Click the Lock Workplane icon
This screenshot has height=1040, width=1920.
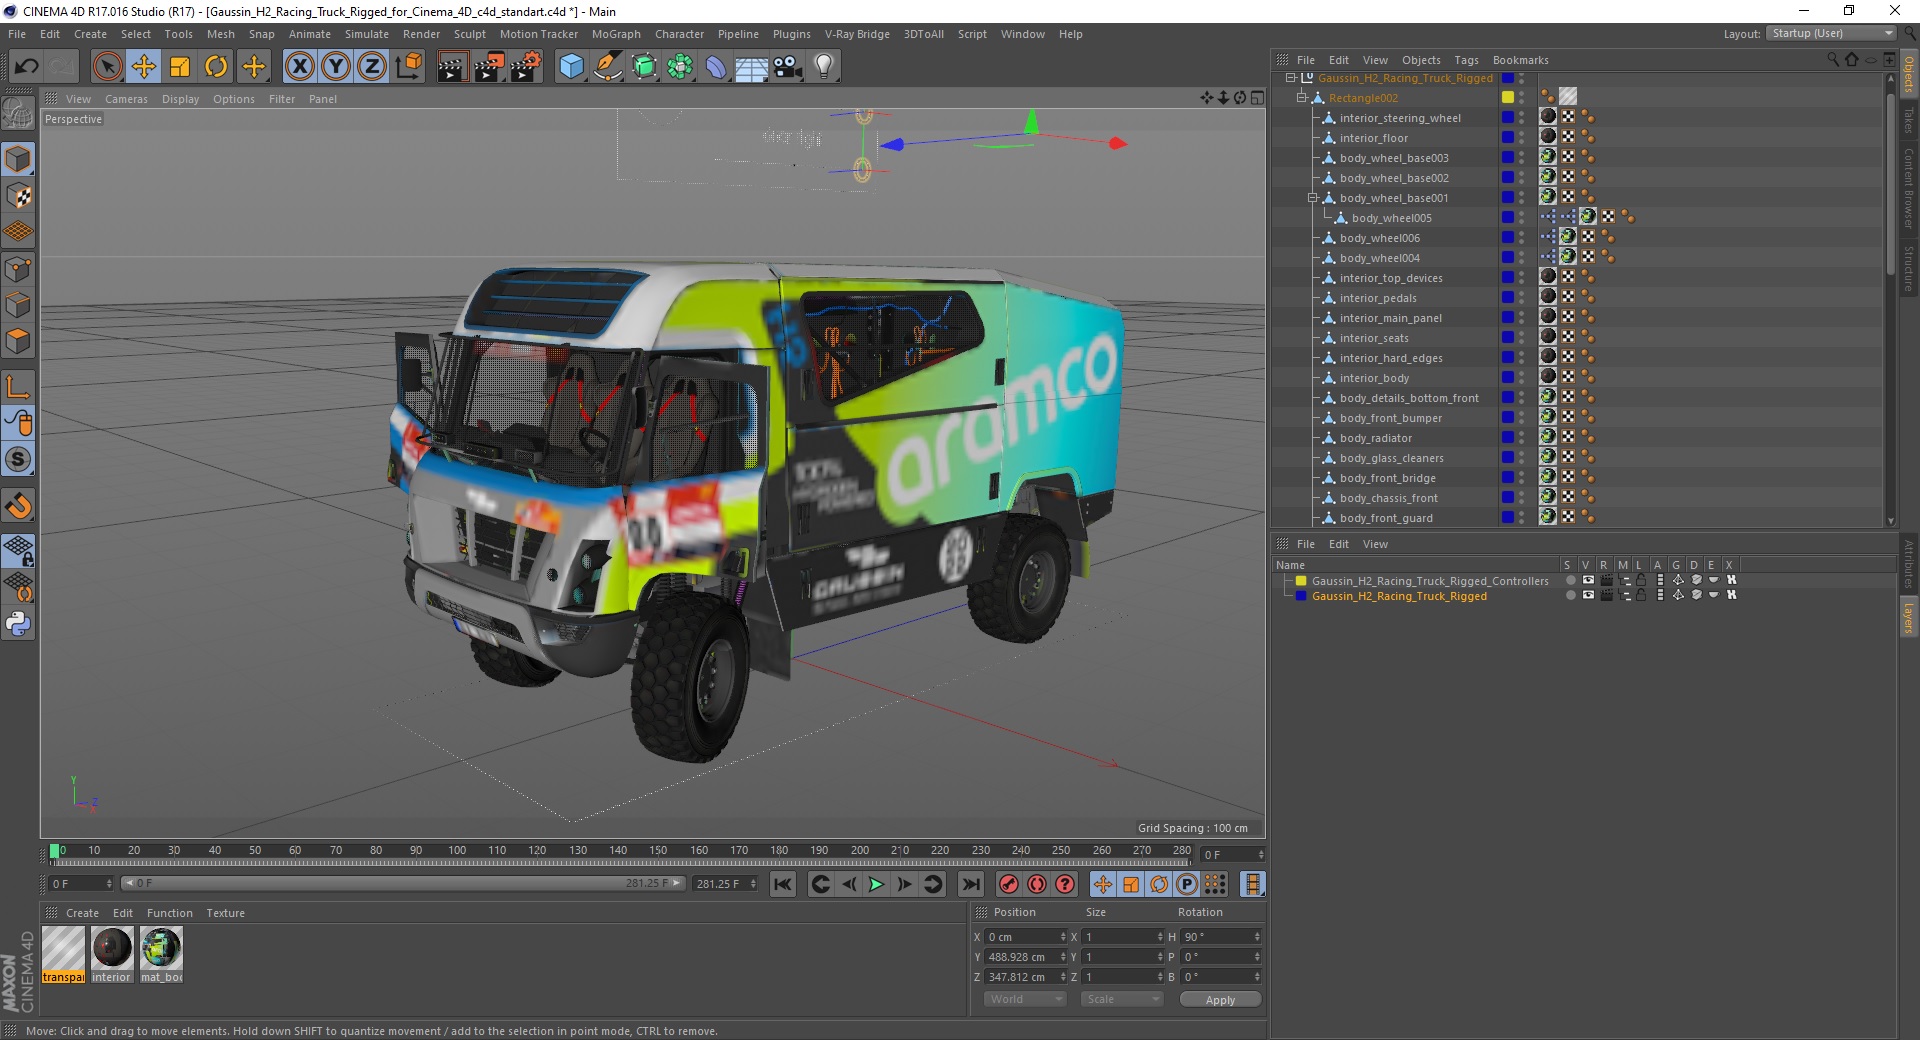coord(18,550)
